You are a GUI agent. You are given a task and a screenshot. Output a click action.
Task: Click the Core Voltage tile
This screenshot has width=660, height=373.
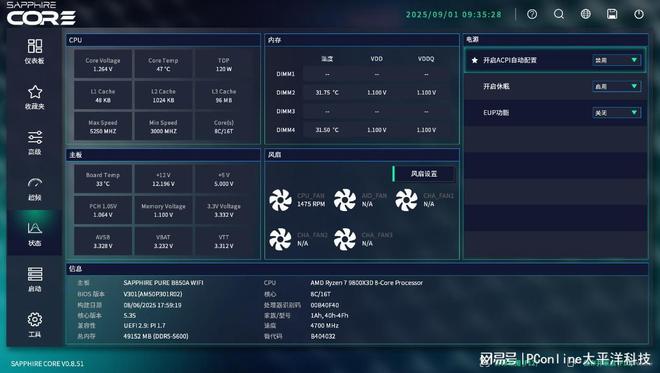pyautogui.click(x=103, y=64)
